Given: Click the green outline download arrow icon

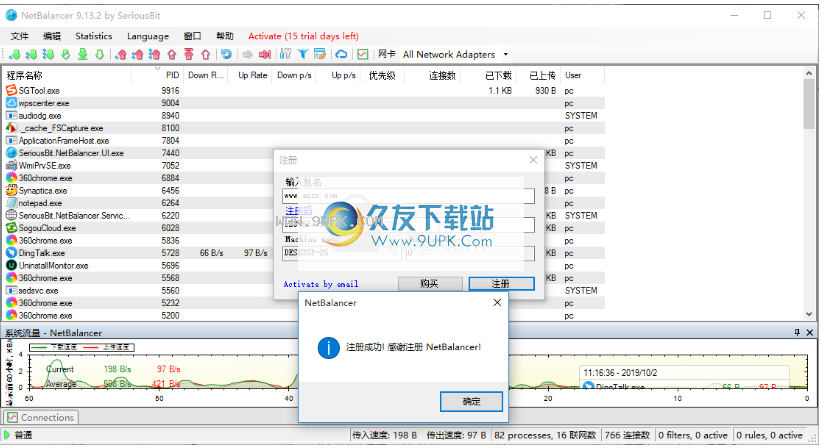Looking at the screenshot, I should coord(99,54).
